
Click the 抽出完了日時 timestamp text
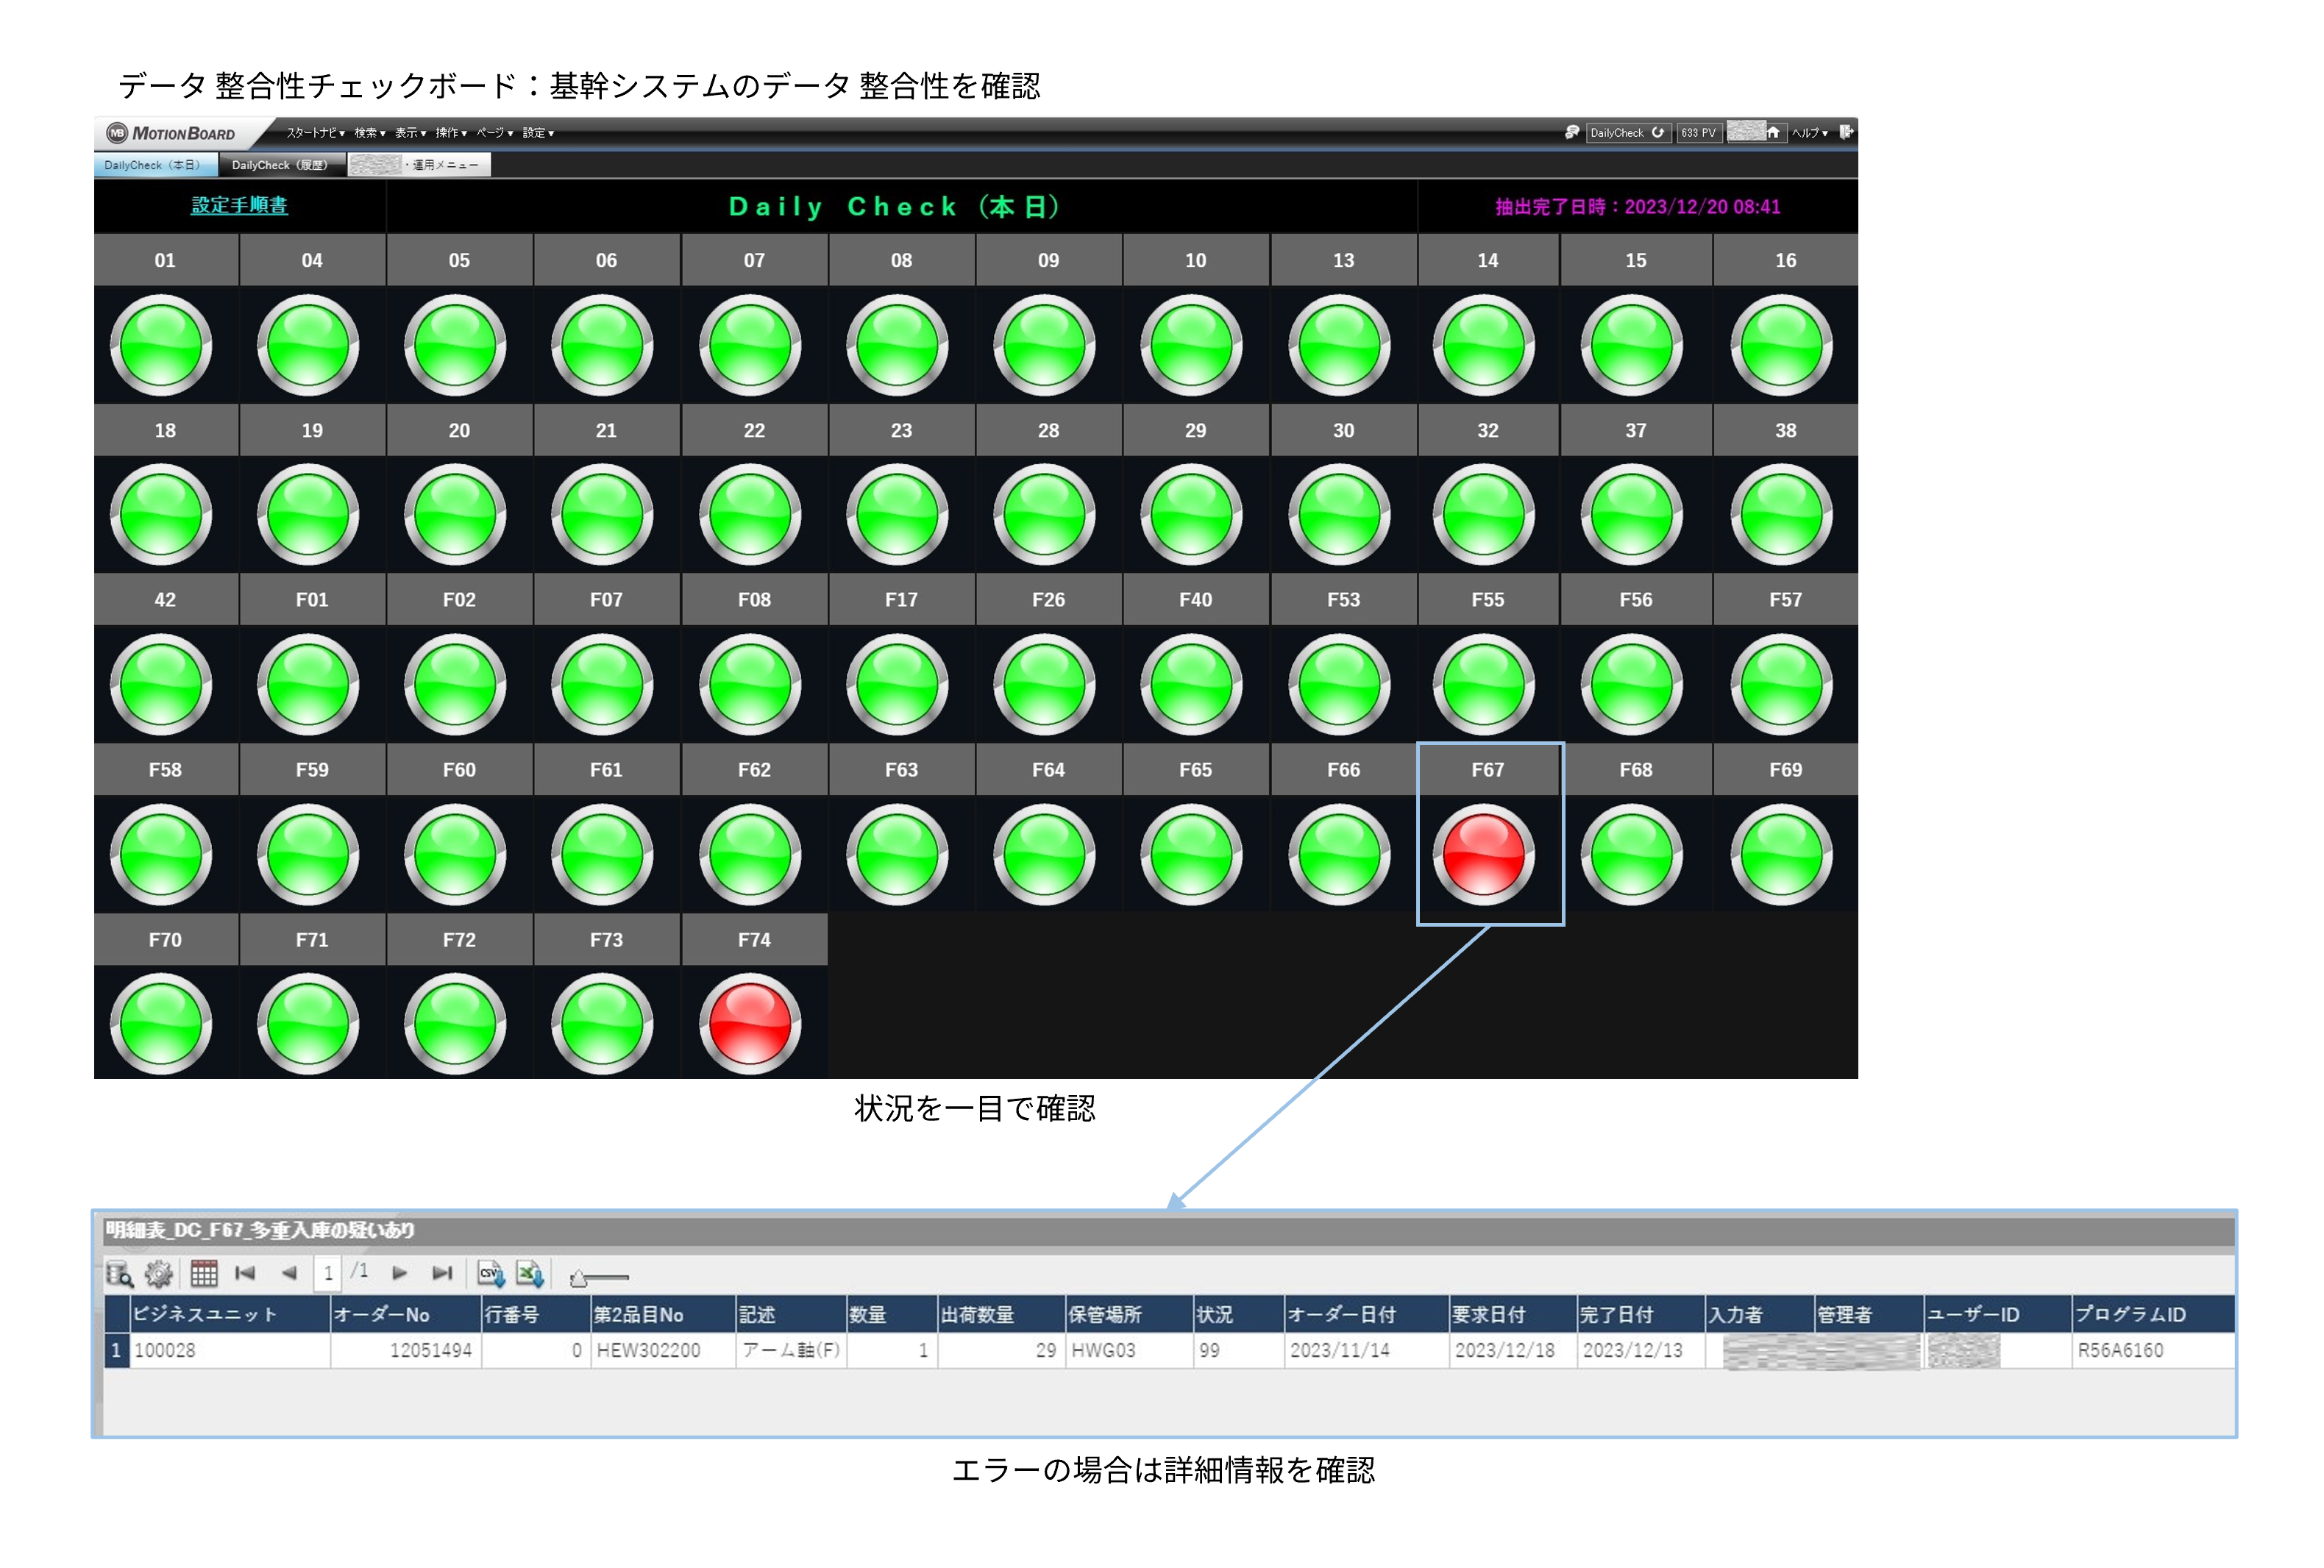point(1638,206)
